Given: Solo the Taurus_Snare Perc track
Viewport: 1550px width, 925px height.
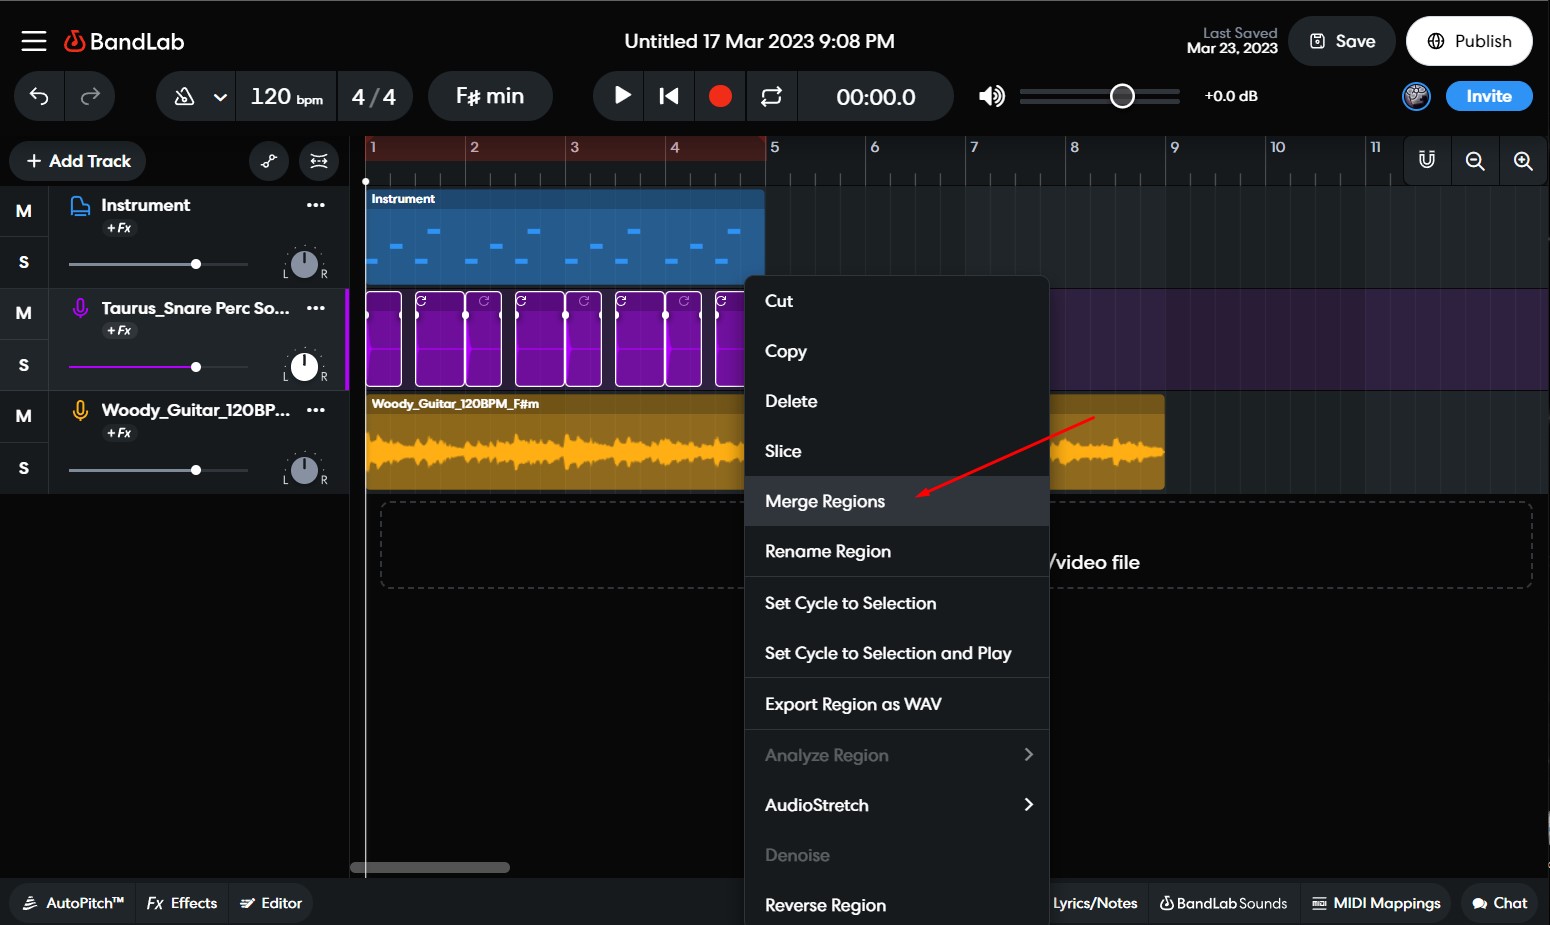Looking at the screenshot, I should 24,364.
